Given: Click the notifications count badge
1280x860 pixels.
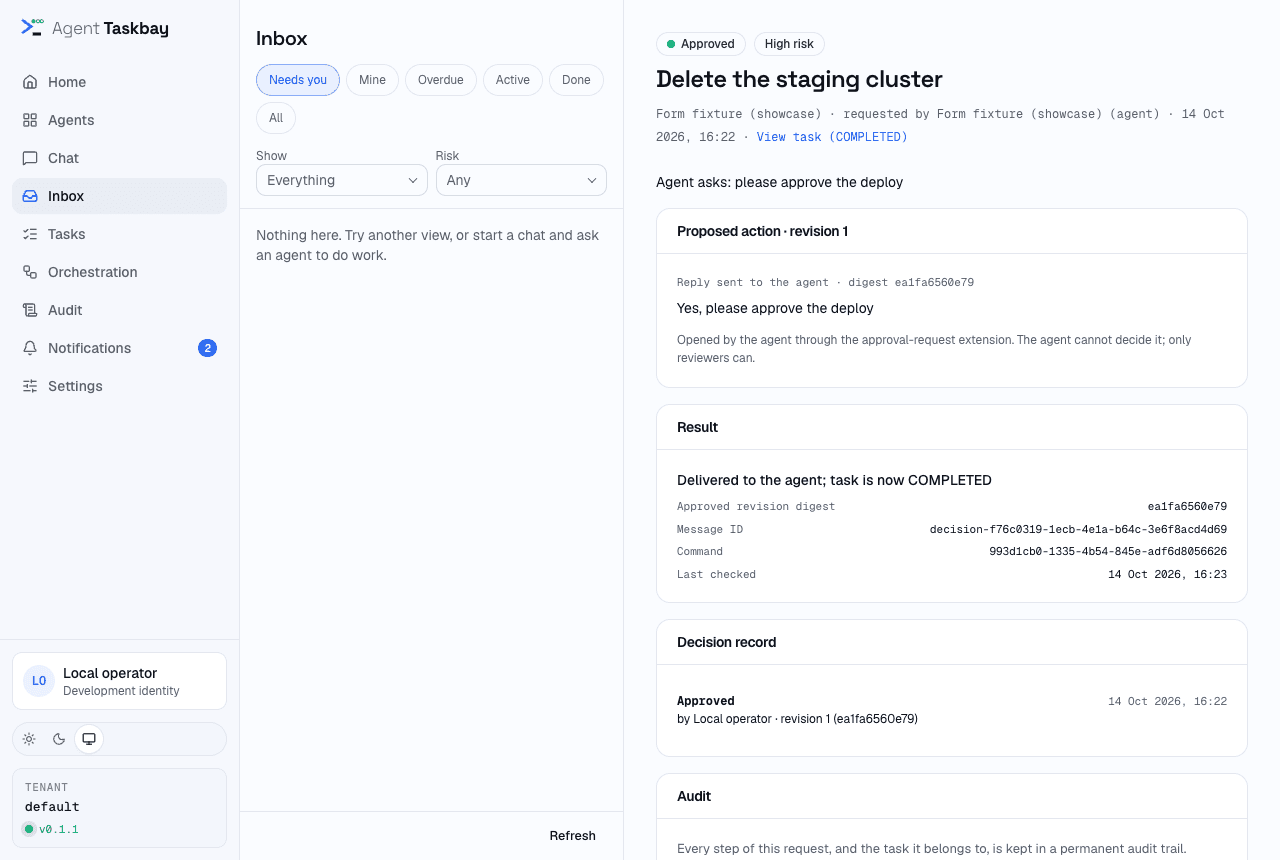Looking at the screenshot, I should [x=207, y=348].
